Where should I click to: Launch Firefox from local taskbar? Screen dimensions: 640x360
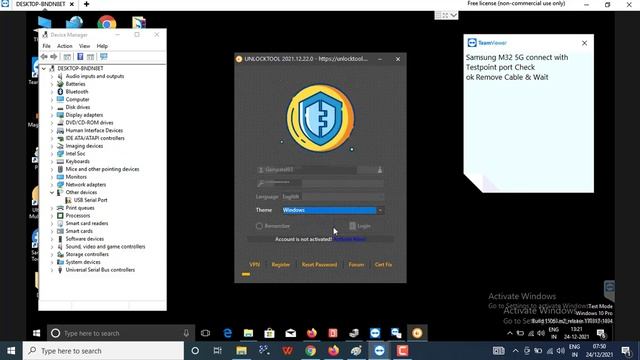[333, 351]
